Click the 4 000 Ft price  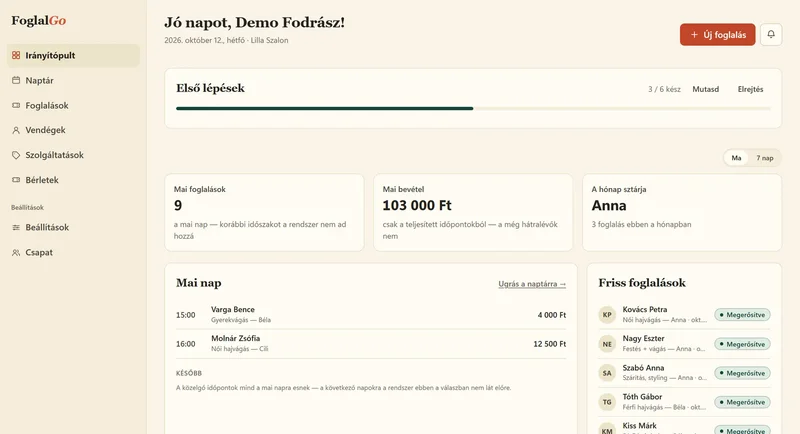coord(552,315)
